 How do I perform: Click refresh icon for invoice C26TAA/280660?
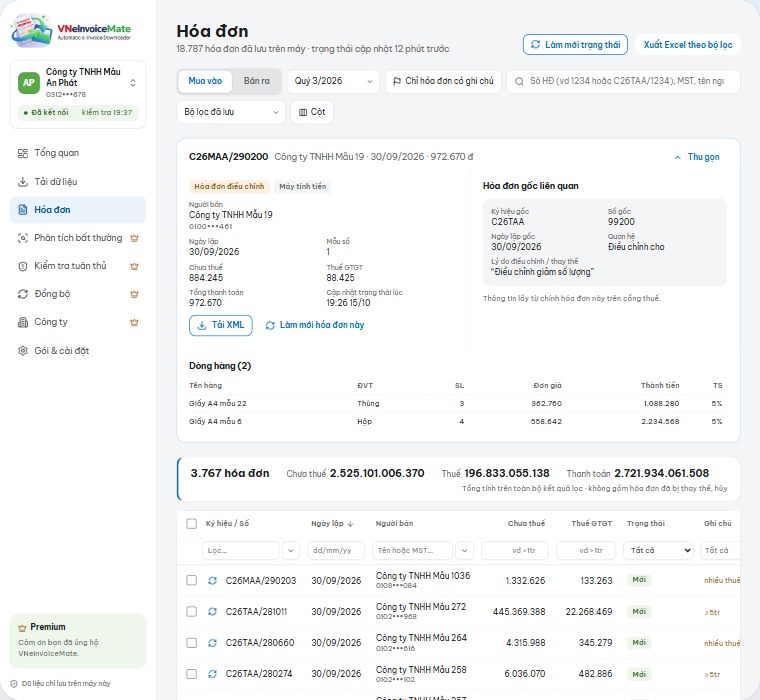212,643
